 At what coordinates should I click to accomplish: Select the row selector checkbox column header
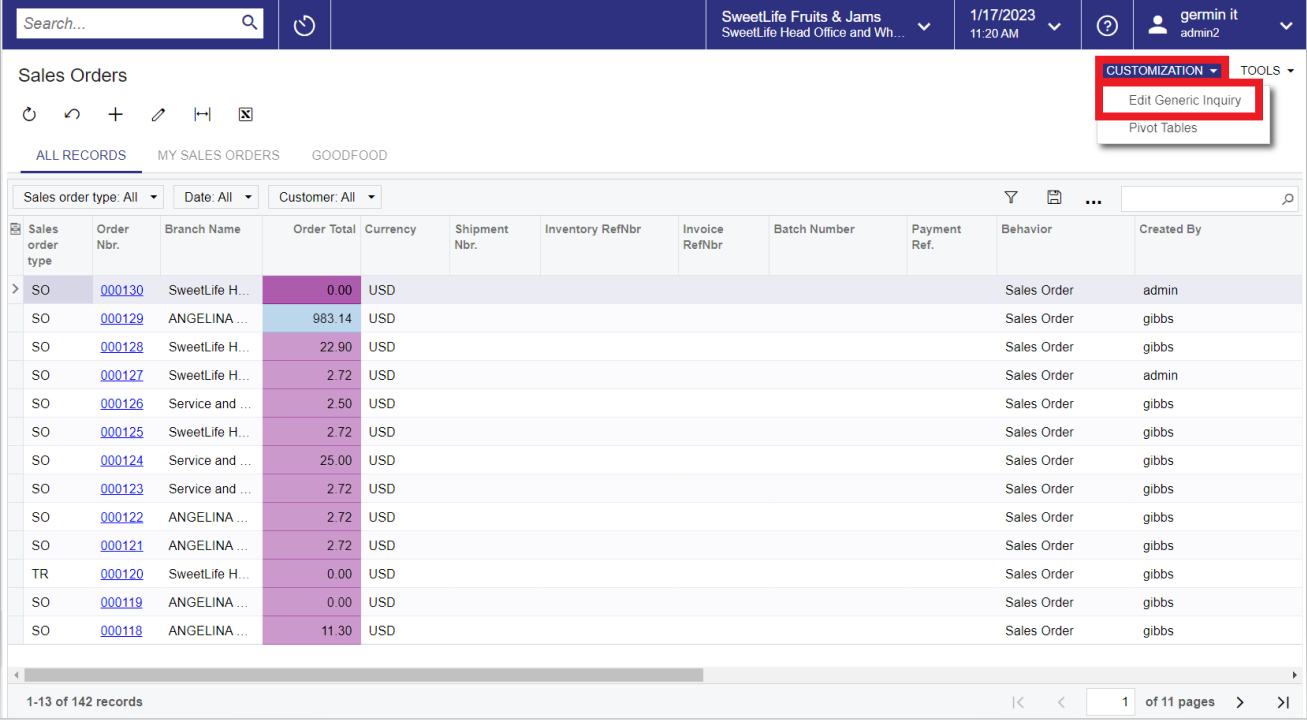16,228
